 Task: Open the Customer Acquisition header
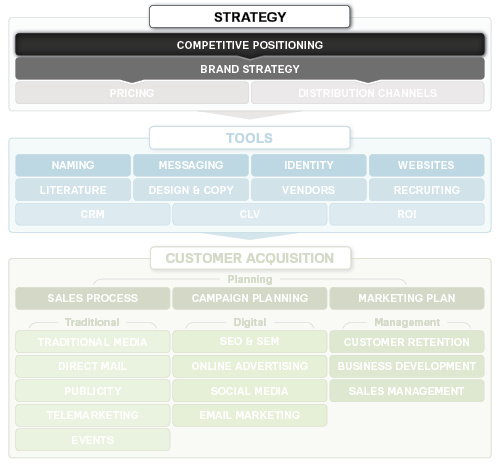point(250,258)
